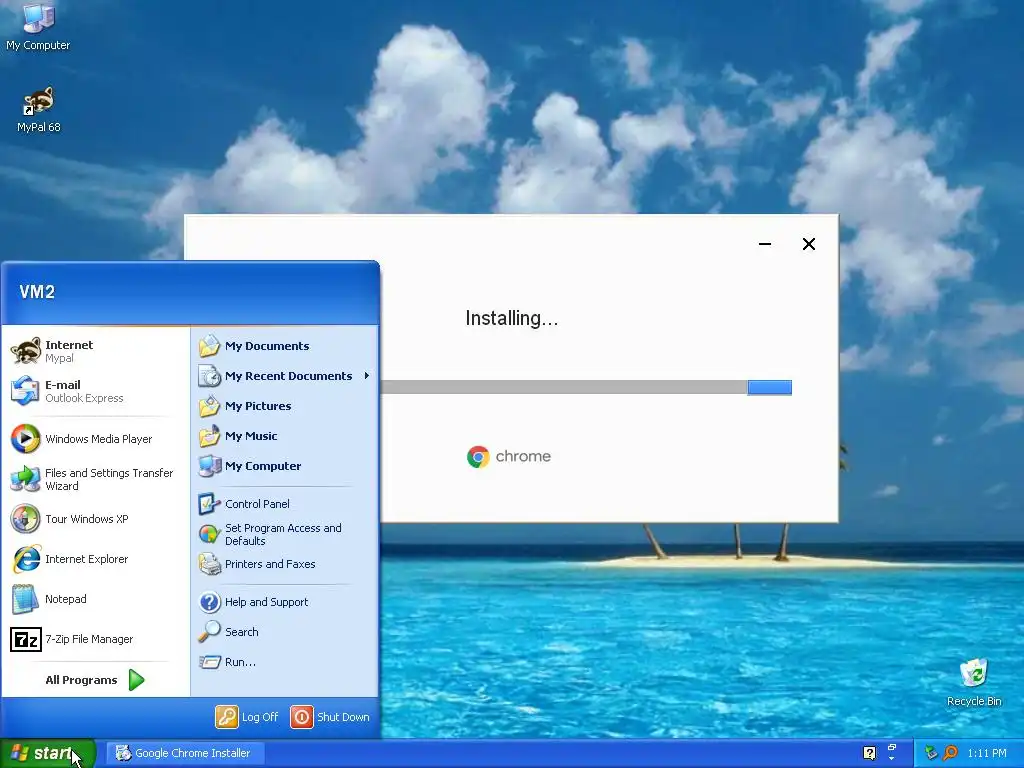The width and height of the screenshot is (1024, 768).
Task: Open Internet Explorer icon in Start menu
Action: (x=25, y=559)
